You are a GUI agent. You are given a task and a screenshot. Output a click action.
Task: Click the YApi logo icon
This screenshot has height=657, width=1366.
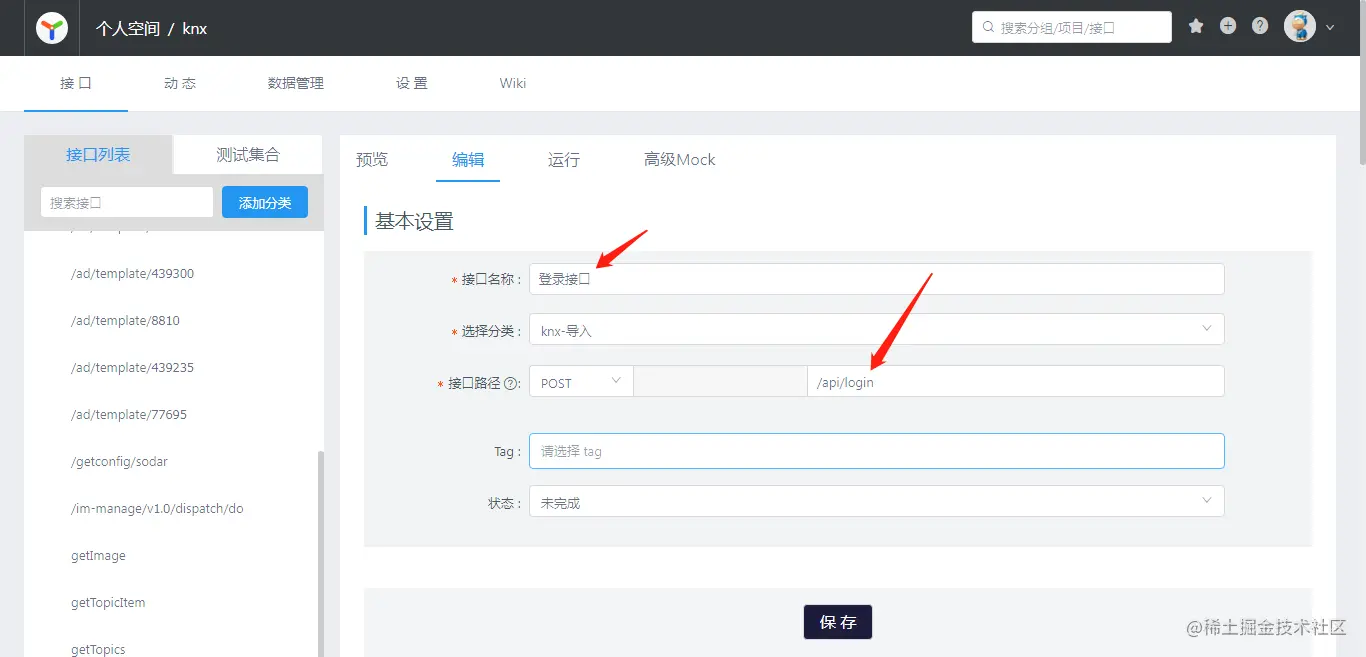click(x=52, y=28)
